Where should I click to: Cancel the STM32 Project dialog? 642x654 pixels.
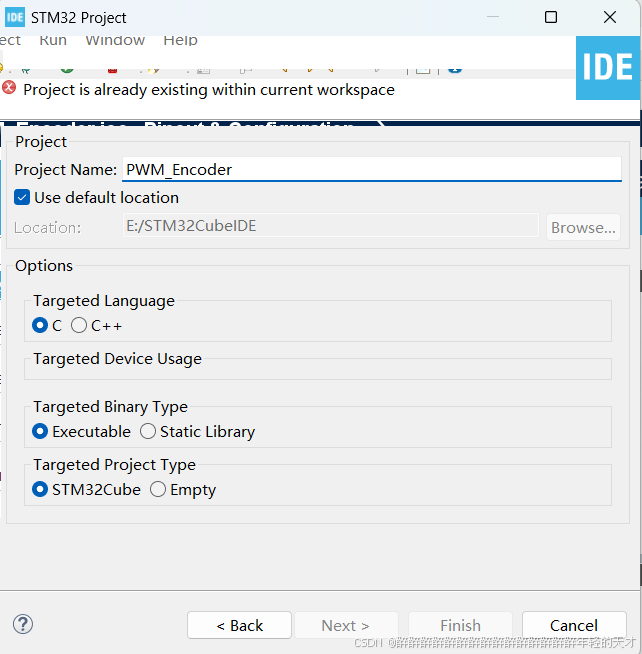point(574,625)
